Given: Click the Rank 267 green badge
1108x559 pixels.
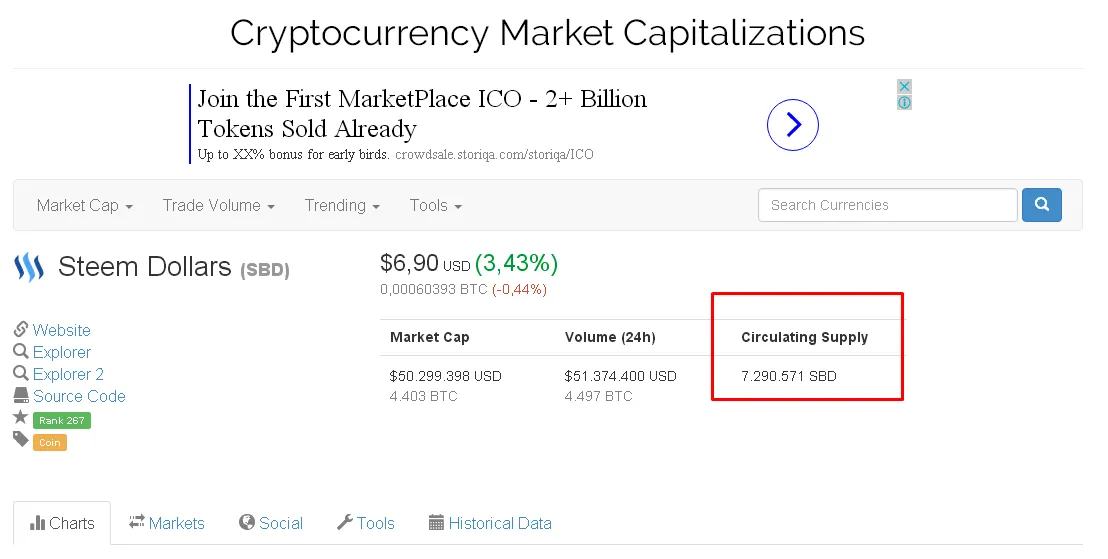Looking at the screenshot, I should point(61,420).
